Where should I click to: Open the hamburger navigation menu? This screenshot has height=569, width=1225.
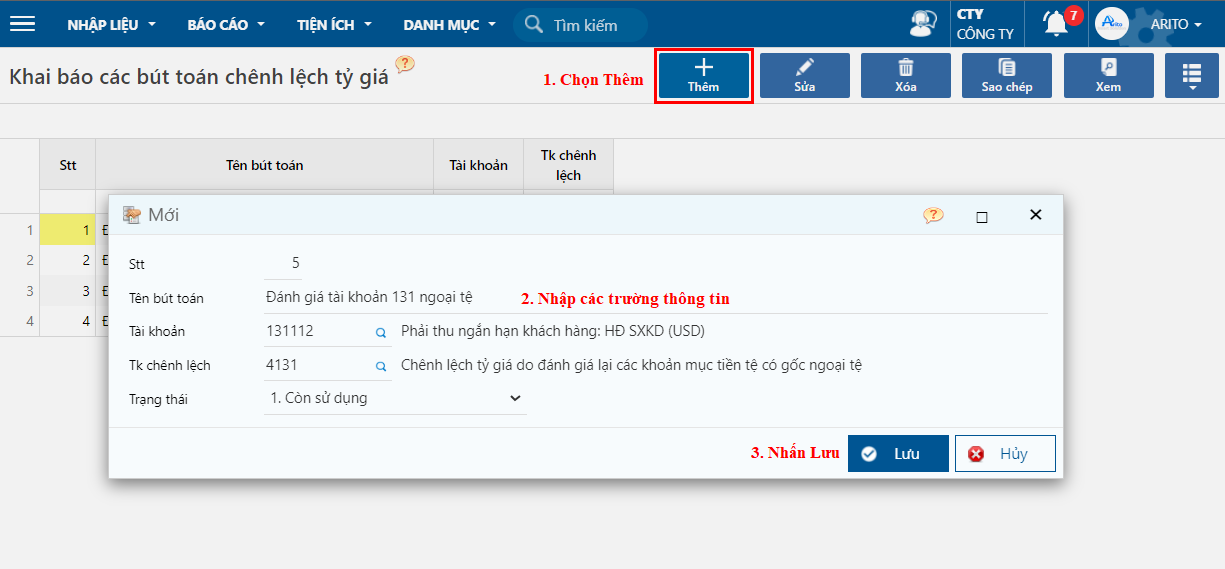click(22, 24)
